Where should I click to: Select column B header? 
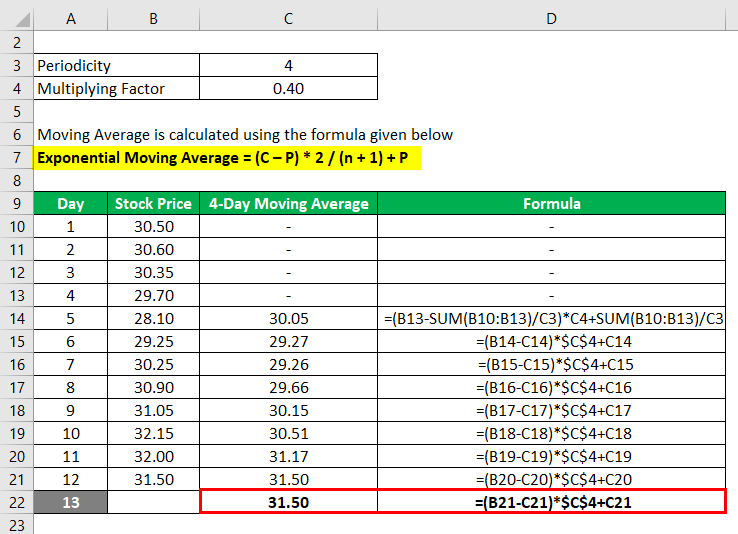pos(153,19)
